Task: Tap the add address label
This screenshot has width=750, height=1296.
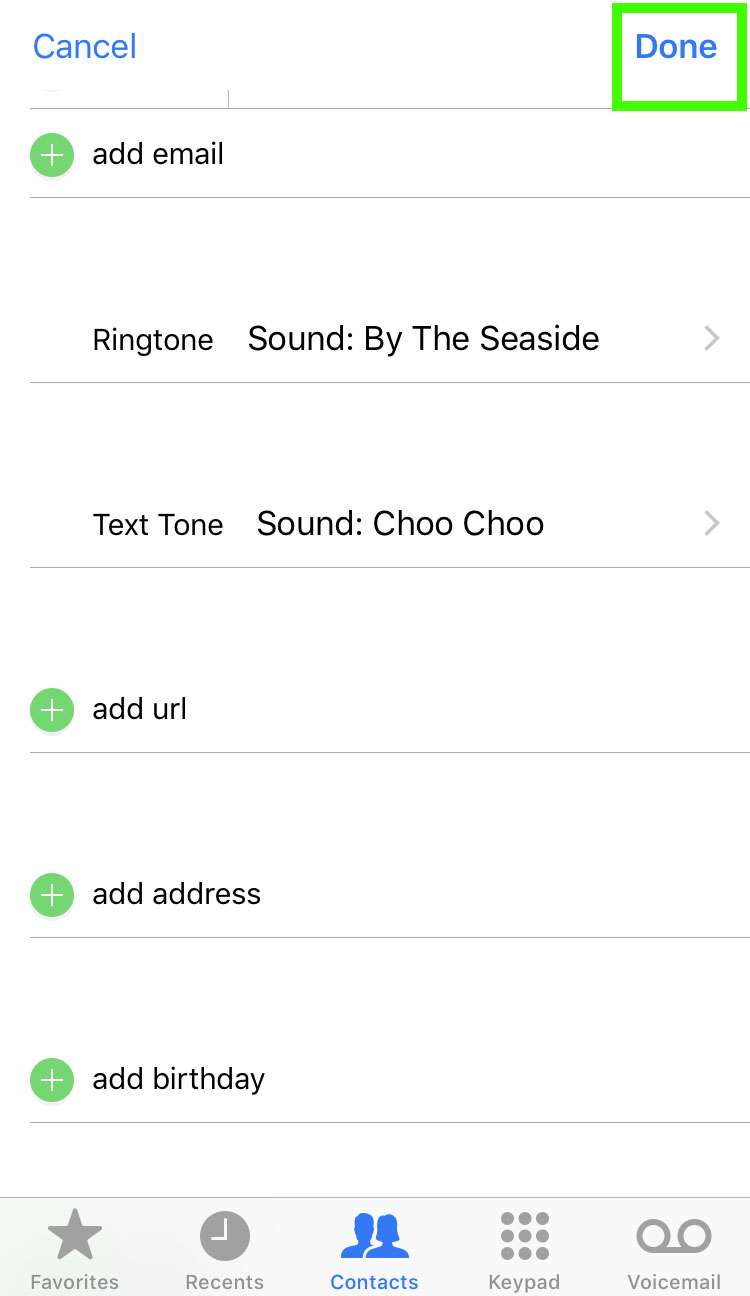Action: click(176, 894)
